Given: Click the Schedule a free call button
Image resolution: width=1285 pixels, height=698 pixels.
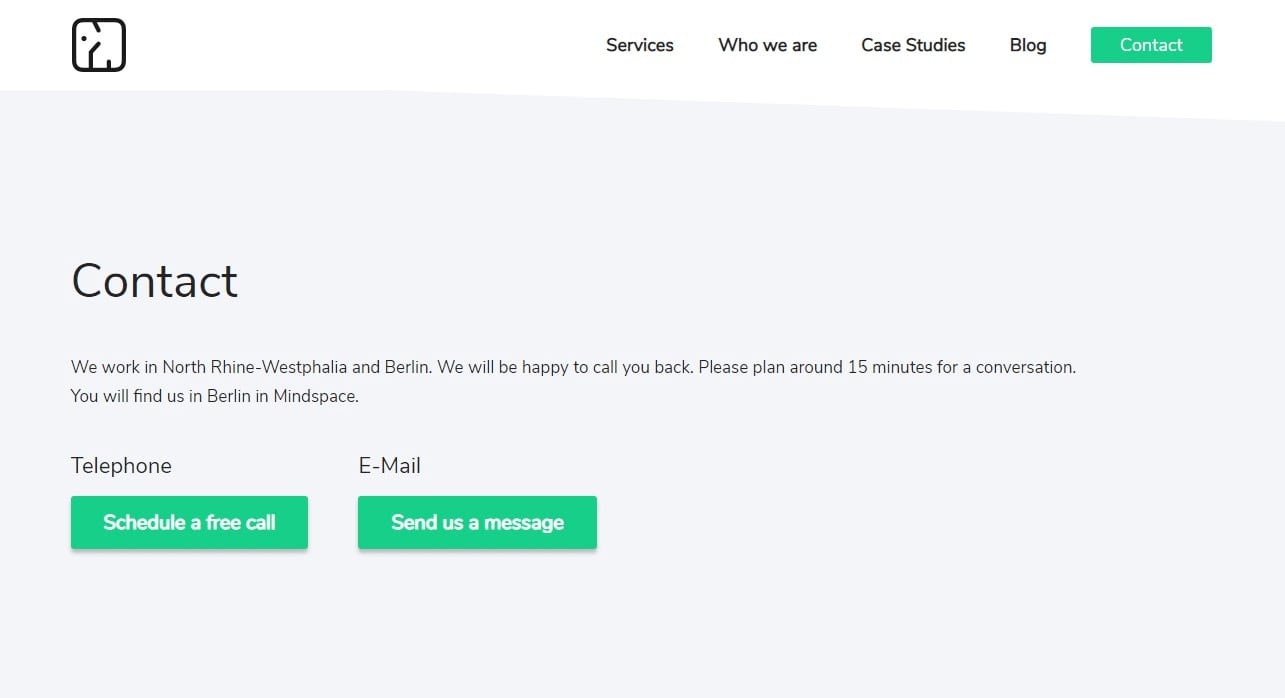Looking at the screenshot, I should pyautogui.click(x=189, y=522).
